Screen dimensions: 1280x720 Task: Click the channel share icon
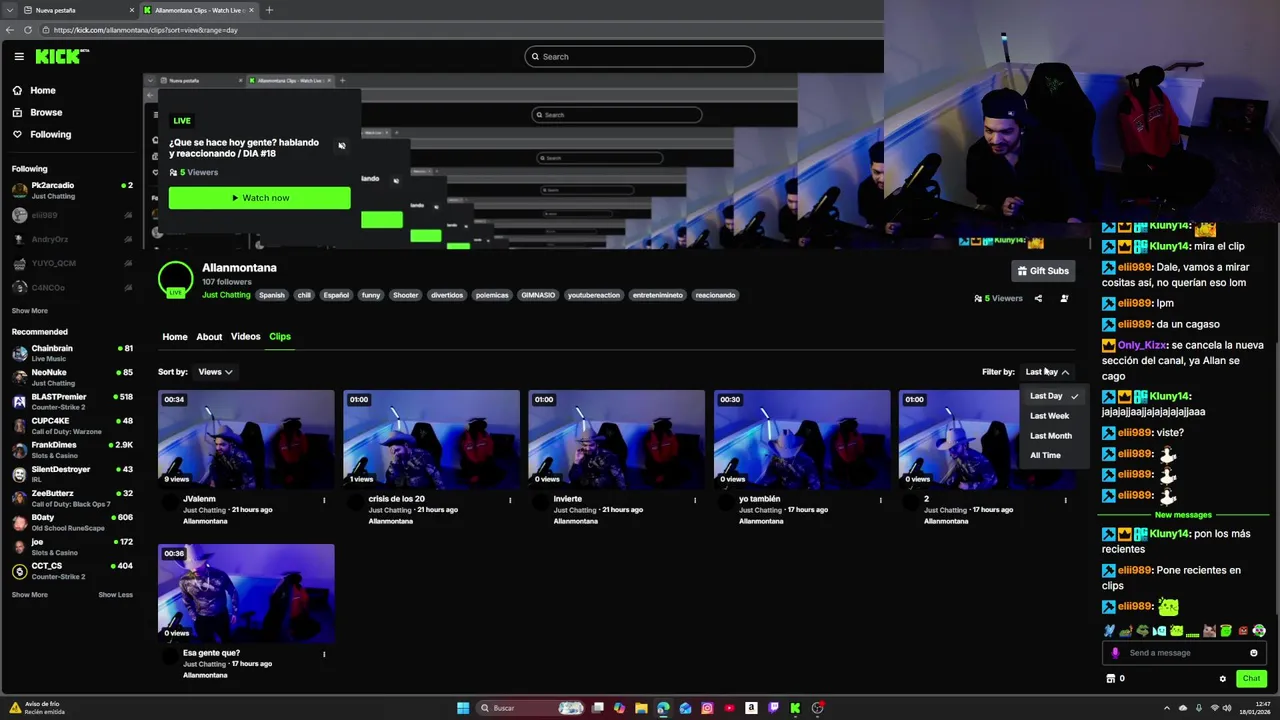1038,298
